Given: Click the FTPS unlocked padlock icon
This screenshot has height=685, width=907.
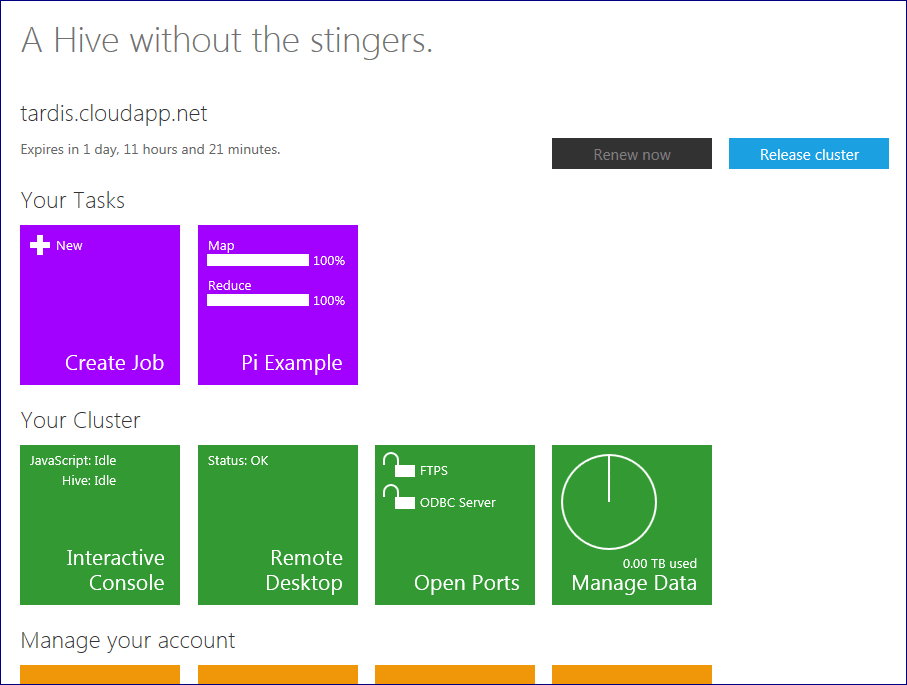Looking at the screenshot, I should click(399, 465).
